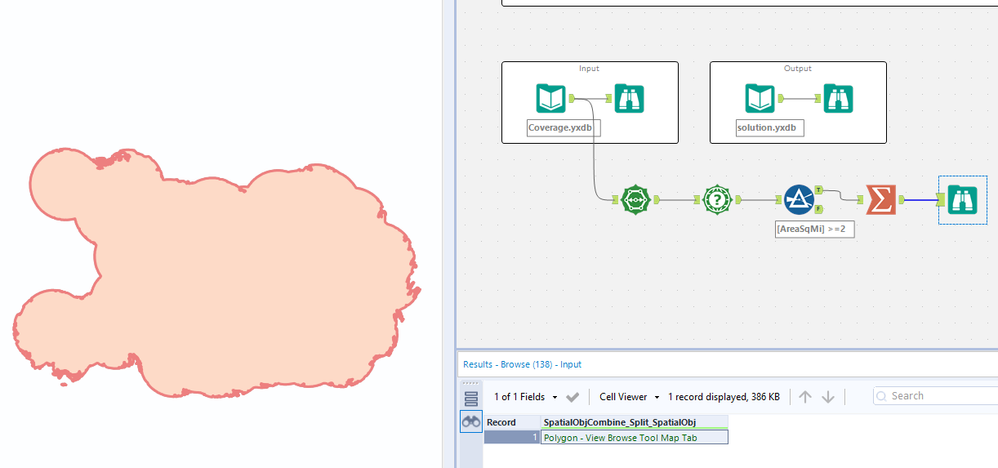Click the 'Results - Browse (138) - Input' title
The width and height of the screenshot is (998, 468).
pyautogui.click(x=522, y=365)
